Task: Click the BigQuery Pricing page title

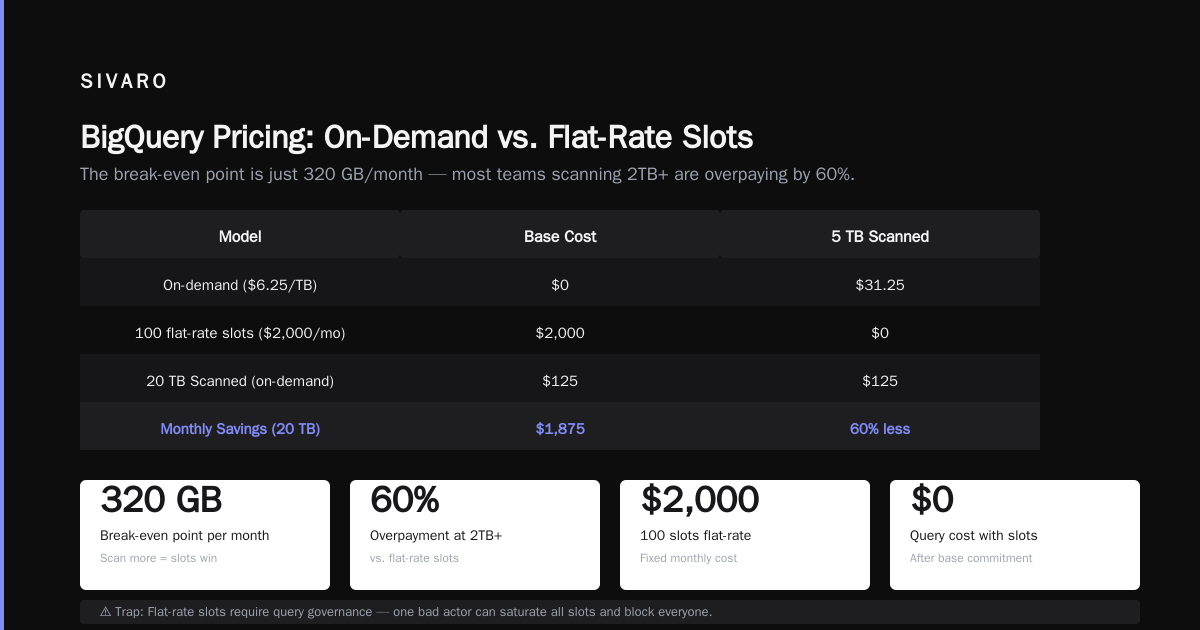Action: point(417,138)
